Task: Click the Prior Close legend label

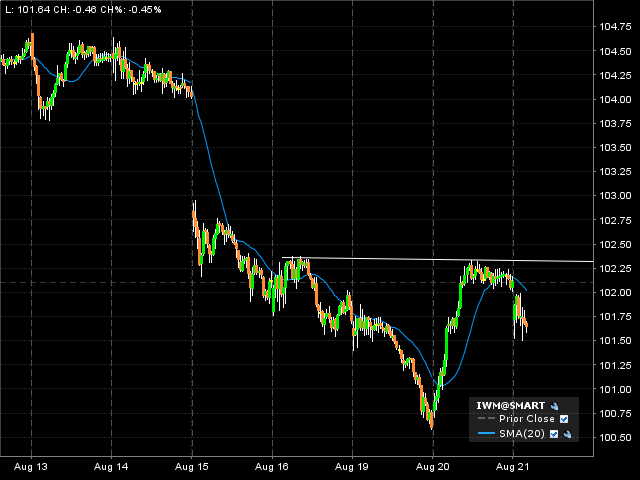Action: point(527,419)
